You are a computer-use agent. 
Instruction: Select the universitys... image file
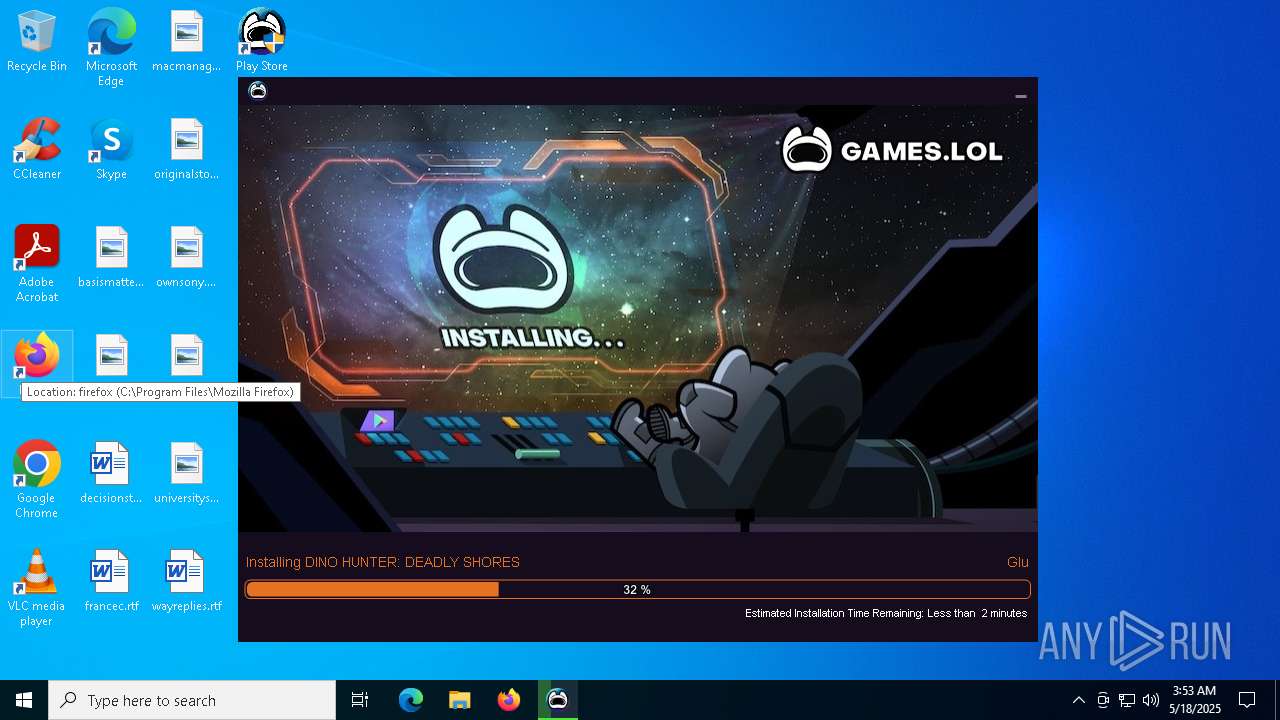[x=186, y=474]
